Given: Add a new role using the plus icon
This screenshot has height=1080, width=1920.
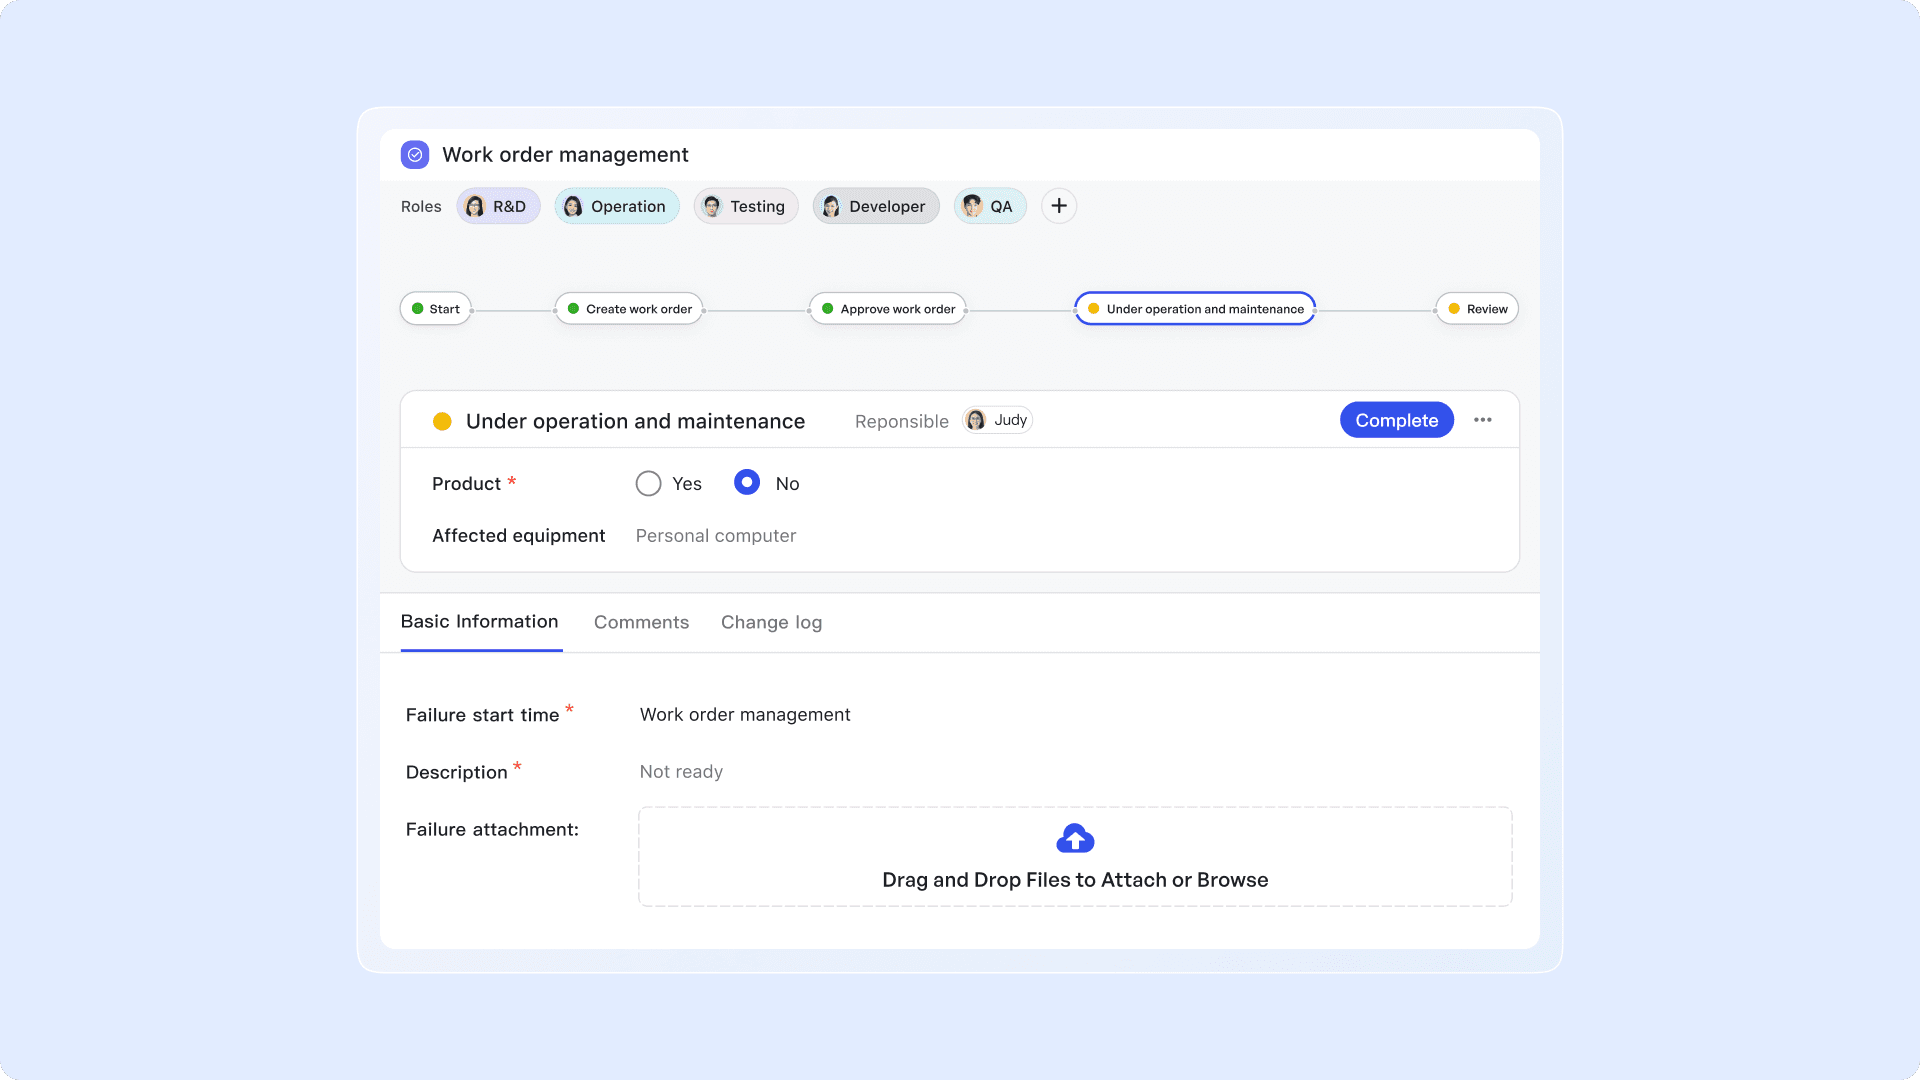Looking at the screenshot, I should (x=1058, y=205).
